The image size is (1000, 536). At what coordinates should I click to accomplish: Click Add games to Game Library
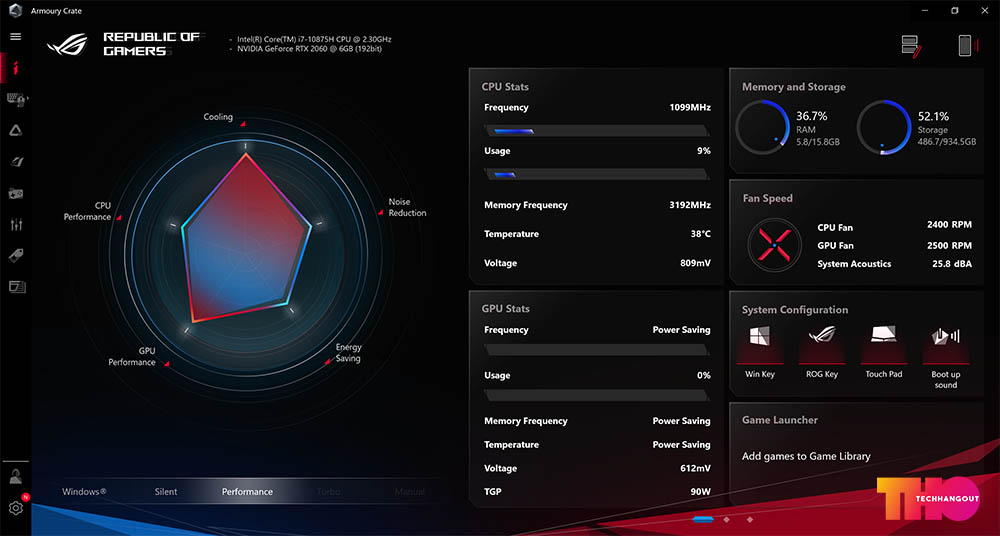[x=806, y=456]
